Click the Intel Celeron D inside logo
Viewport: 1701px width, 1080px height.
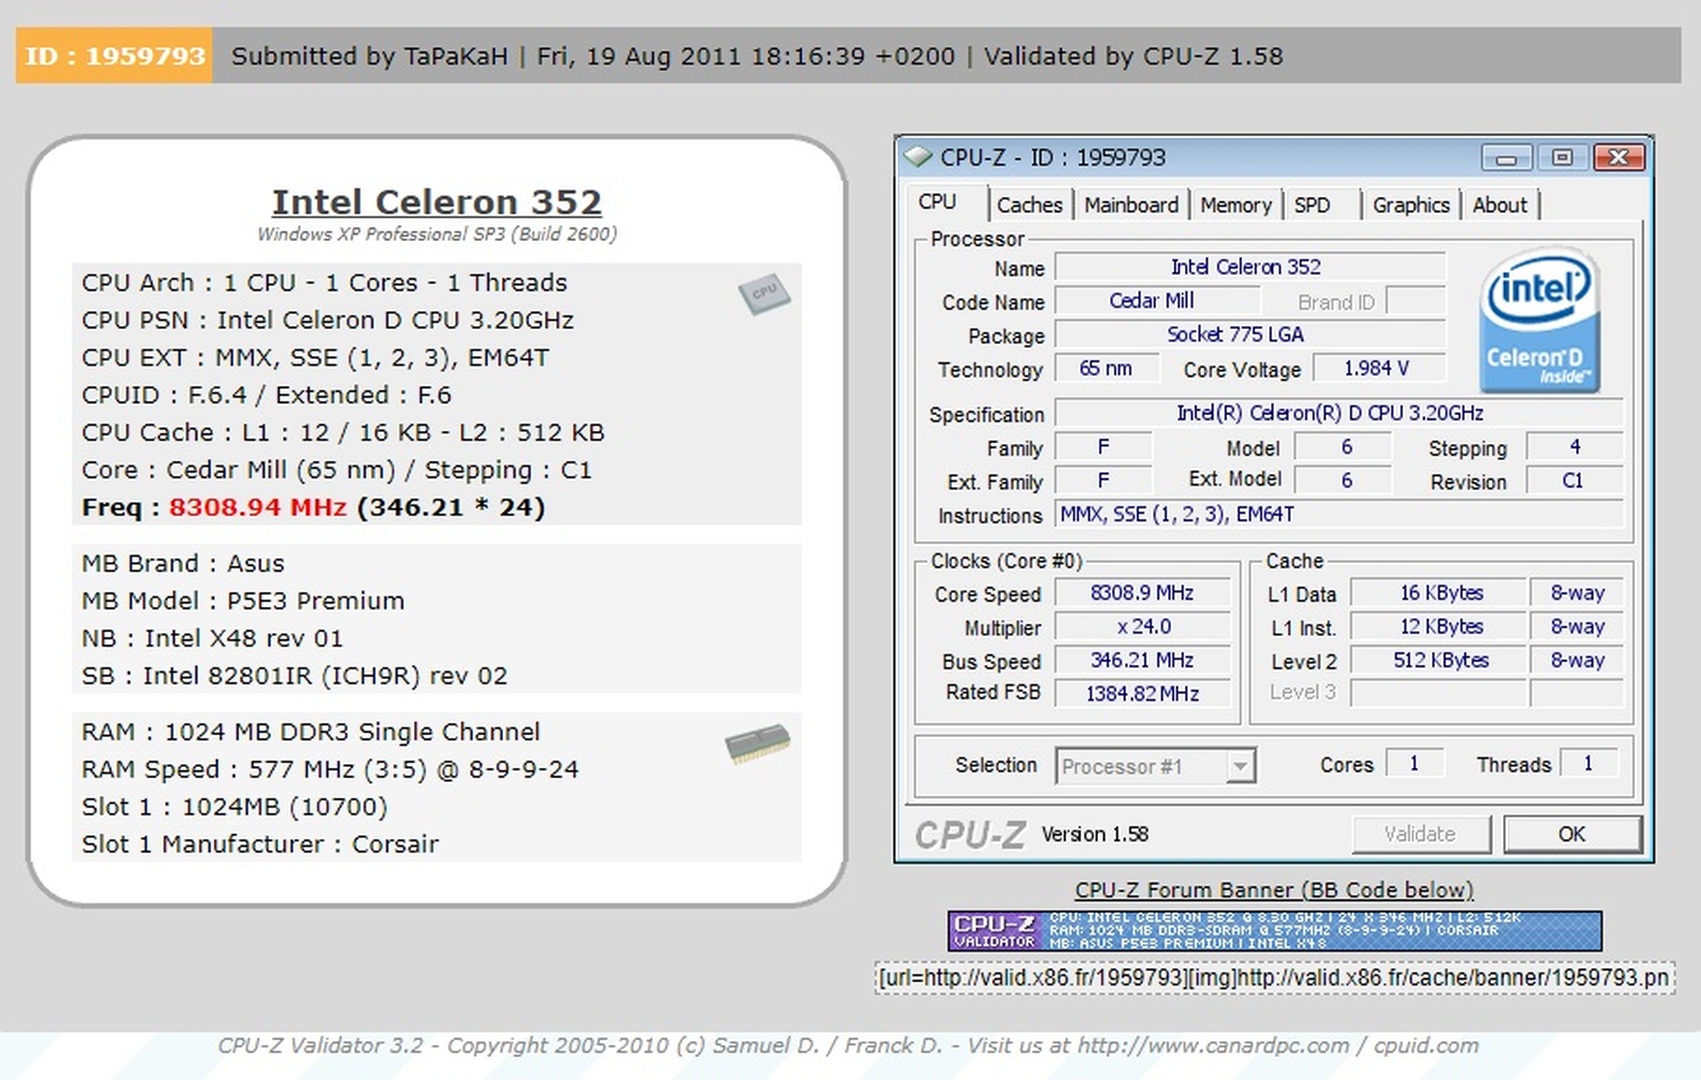[1540, 321]
